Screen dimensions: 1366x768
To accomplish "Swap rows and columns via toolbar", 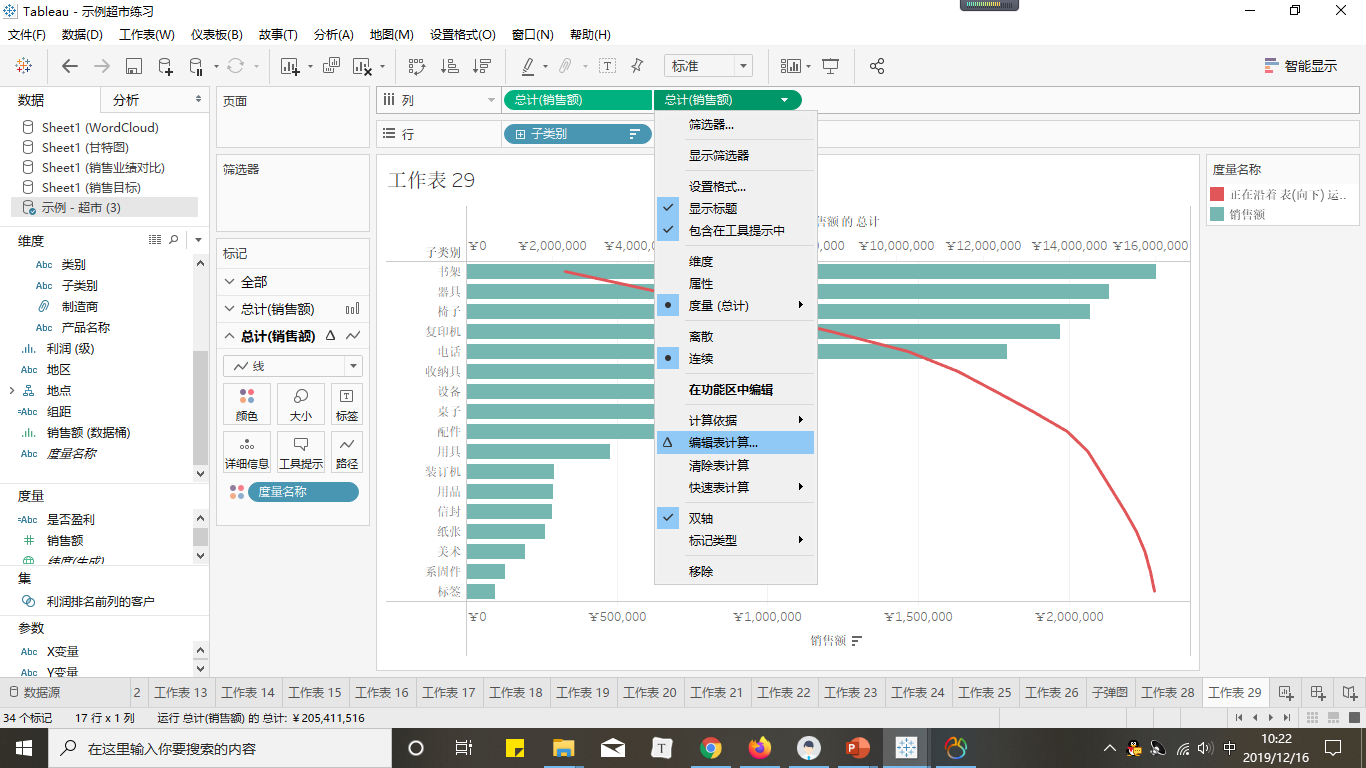I will [x=418, y=66].
